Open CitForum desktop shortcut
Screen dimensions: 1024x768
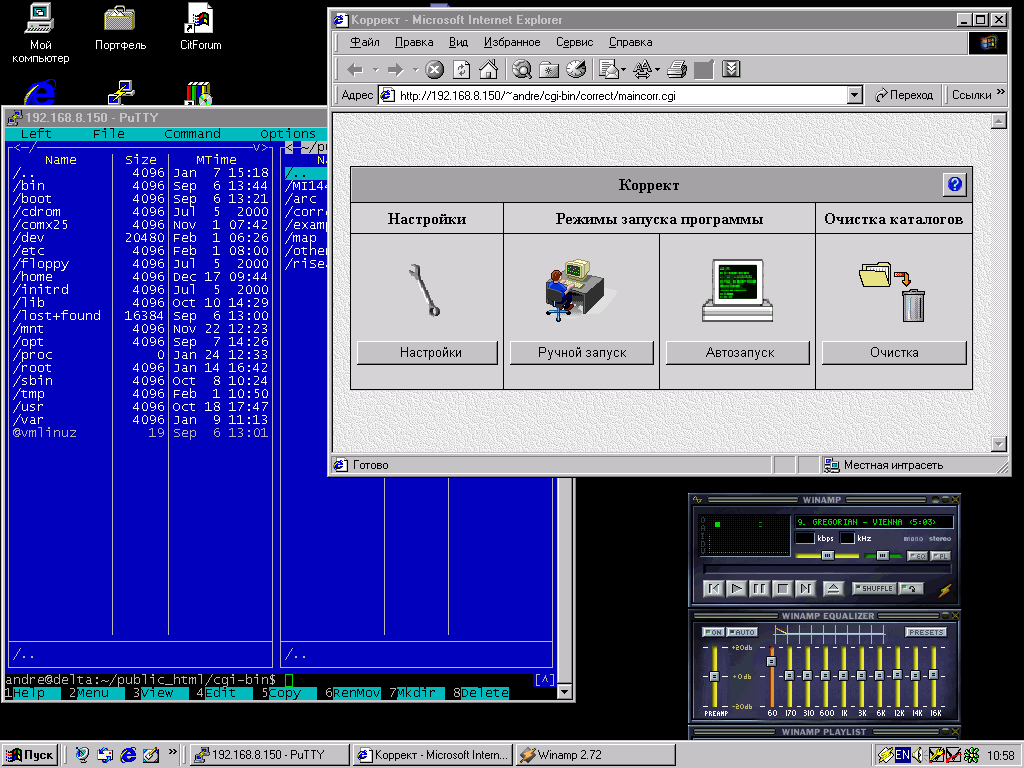tap(200, 29)
